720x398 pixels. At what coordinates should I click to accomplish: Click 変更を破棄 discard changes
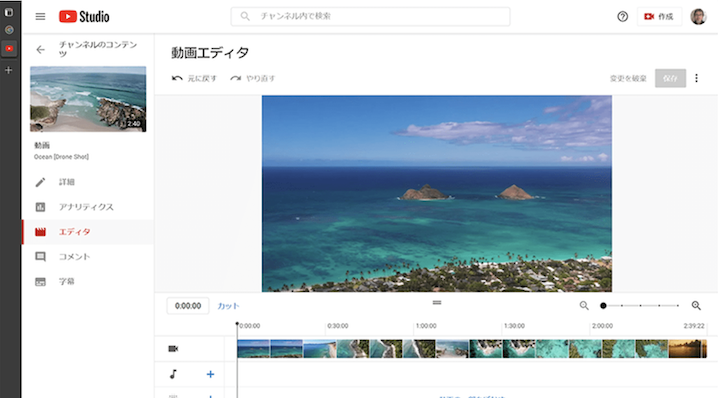pos(628,78)
